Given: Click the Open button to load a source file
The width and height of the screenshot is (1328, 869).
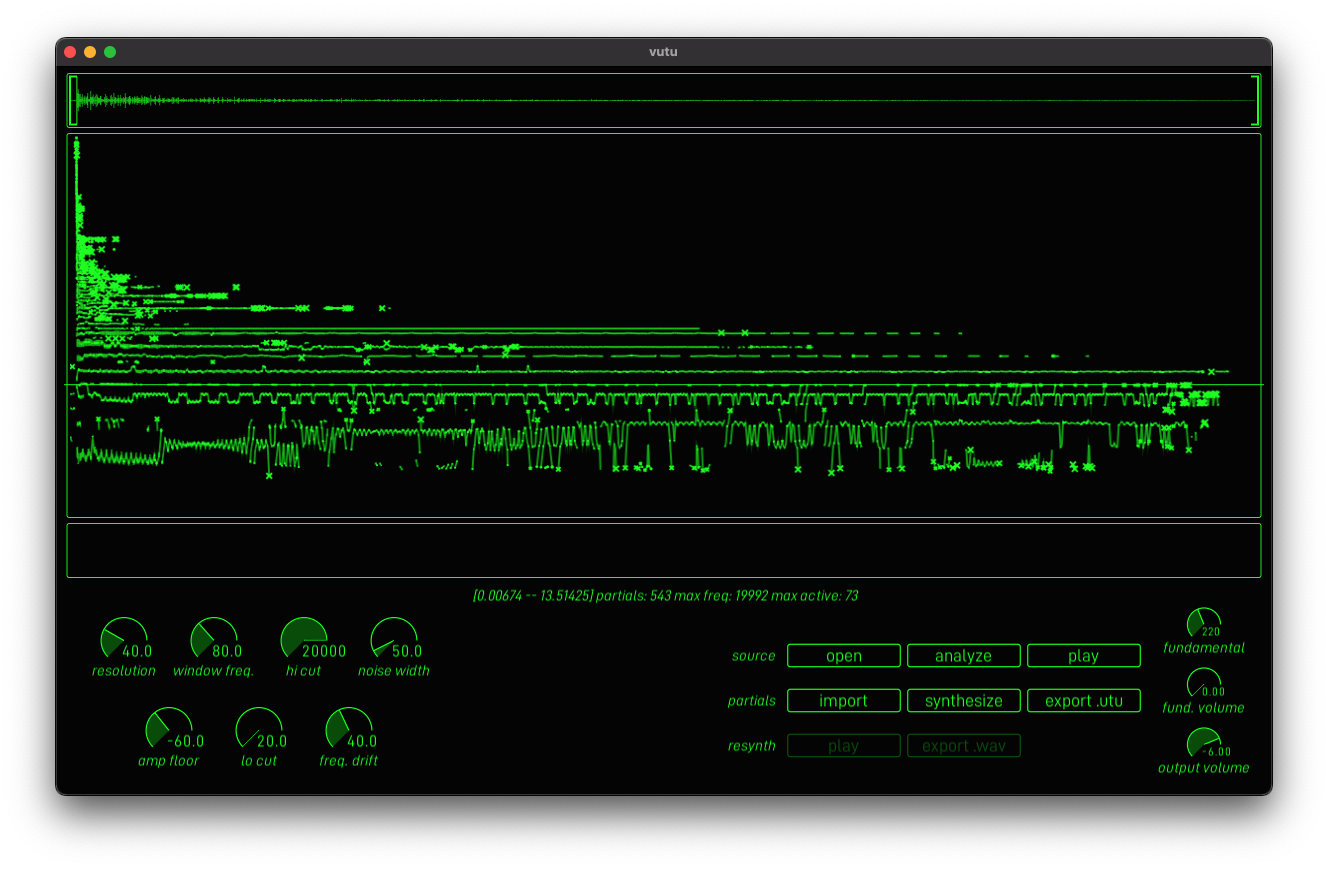Looking at the screenshot, I should 843,655.
